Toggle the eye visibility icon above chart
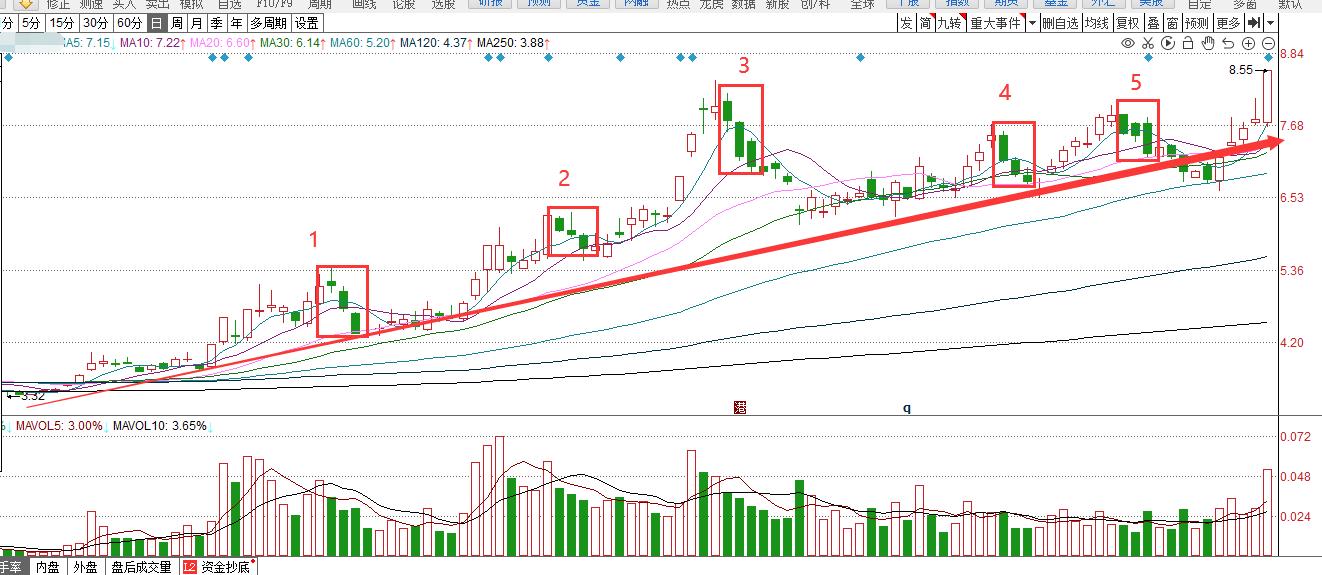The height and width of the screenshot is (575, 1322). coord(1128,43)
